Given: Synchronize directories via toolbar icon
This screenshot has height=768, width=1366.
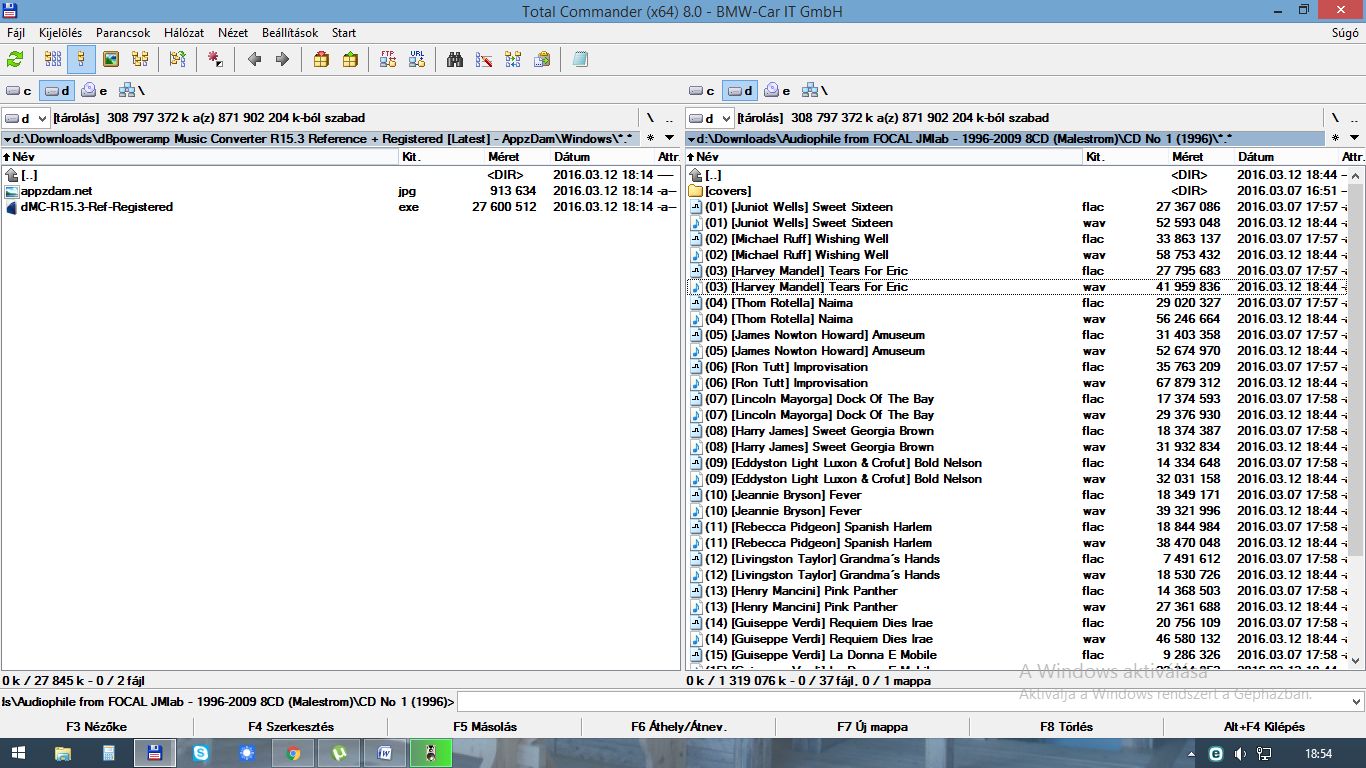Looking at the screenshot, I should pyautogui.click(x=512, y=60).
